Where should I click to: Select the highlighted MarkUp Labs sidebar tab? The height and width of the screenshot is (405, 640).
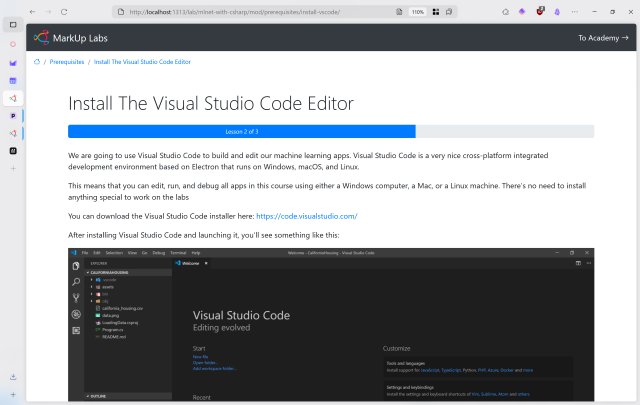click(x=13, y=98)
